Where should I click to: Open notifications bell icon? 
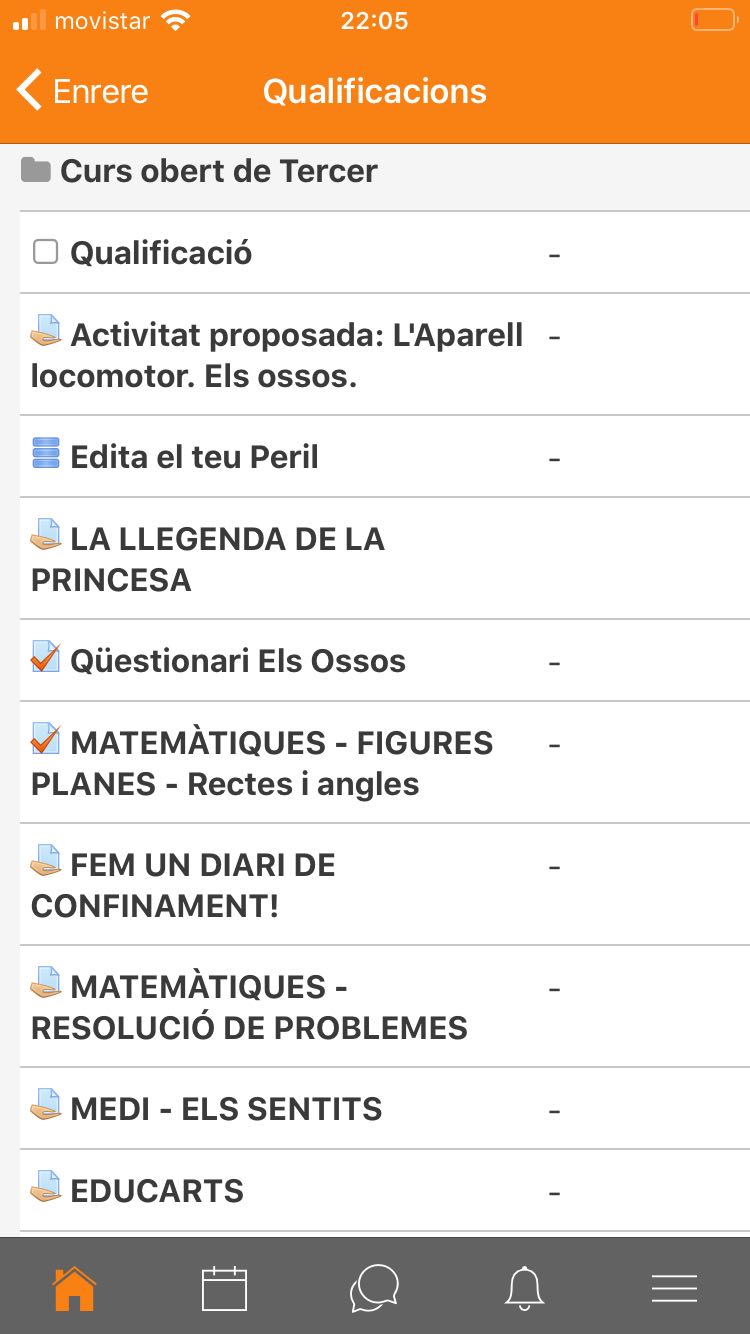[x=524, y=1288]
